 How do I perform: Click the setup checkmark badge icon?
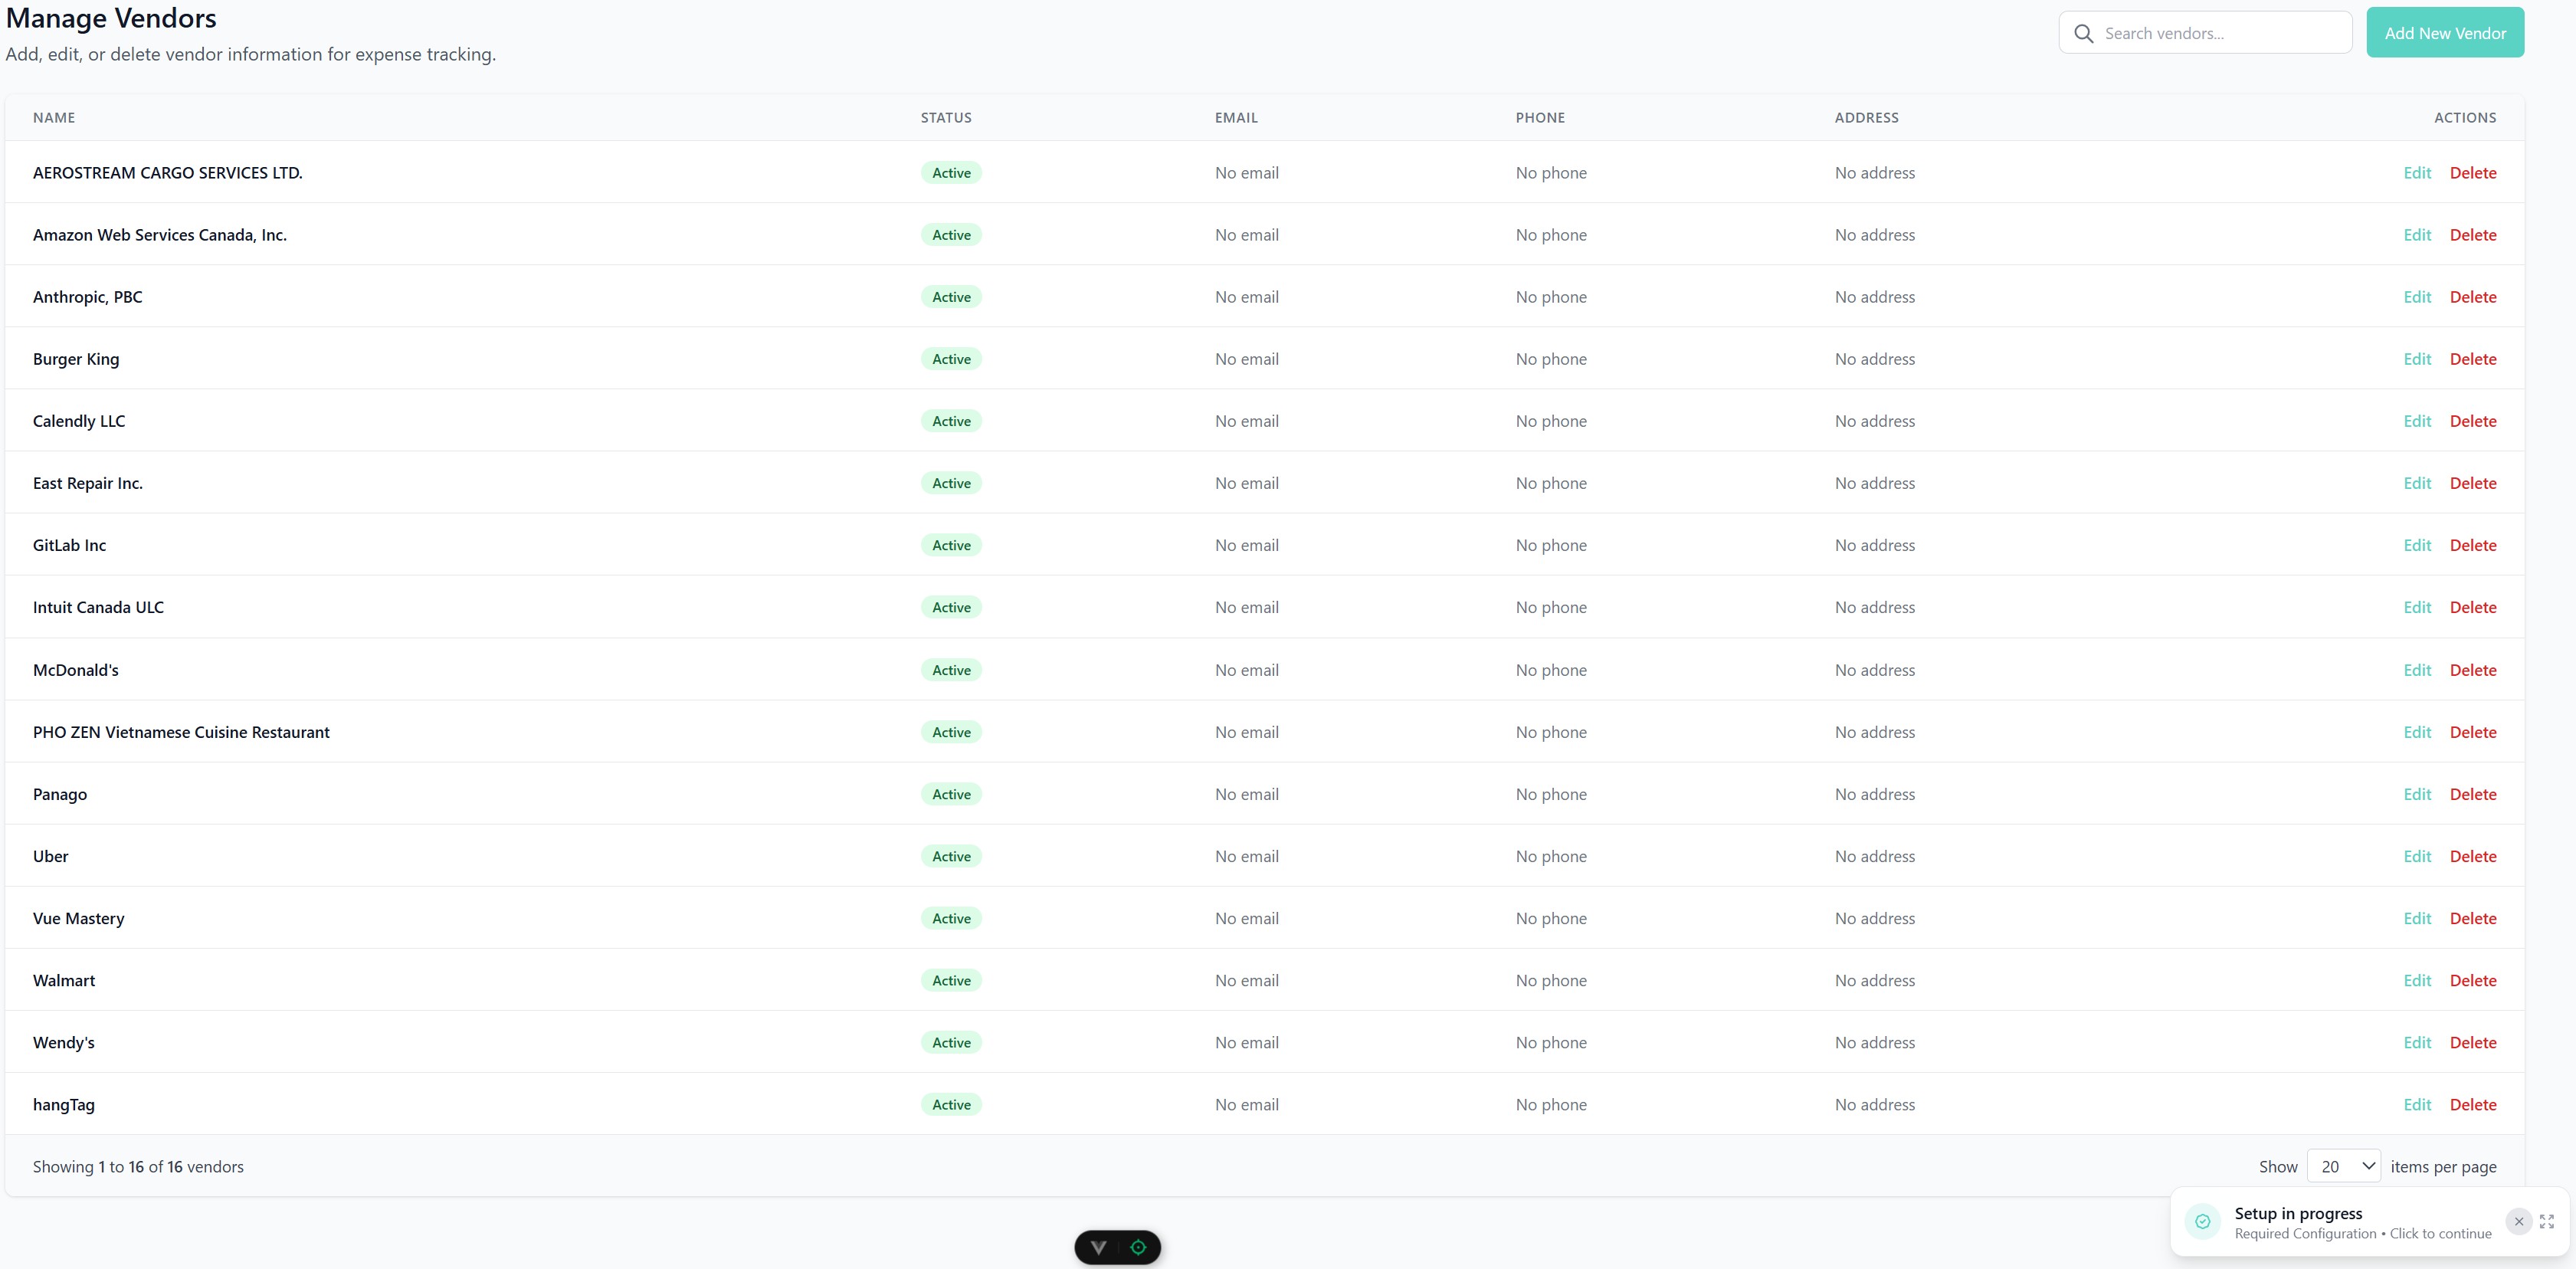pyautogui.click(x=2202, y=1221)
